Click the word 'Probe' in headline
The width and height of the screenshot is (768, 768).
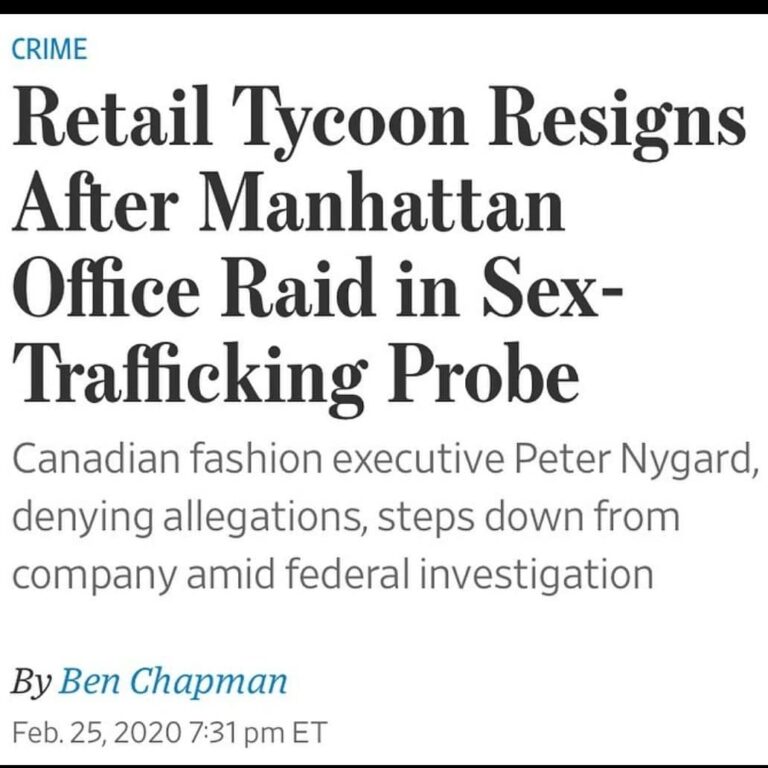coord(484,373)
